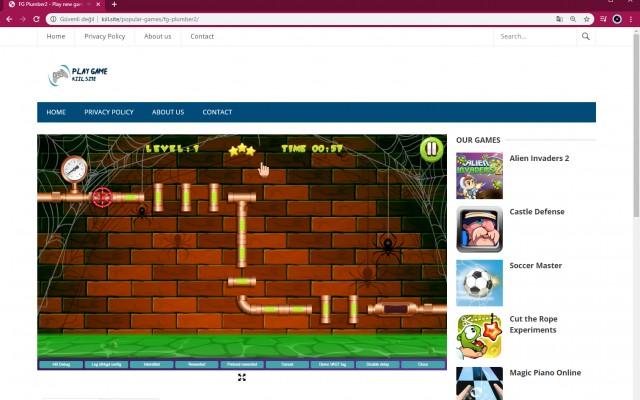The height and width of the screenshot is (400, 640).
Task: Open the Soccer Master title link
Action: tap(536, 266)
